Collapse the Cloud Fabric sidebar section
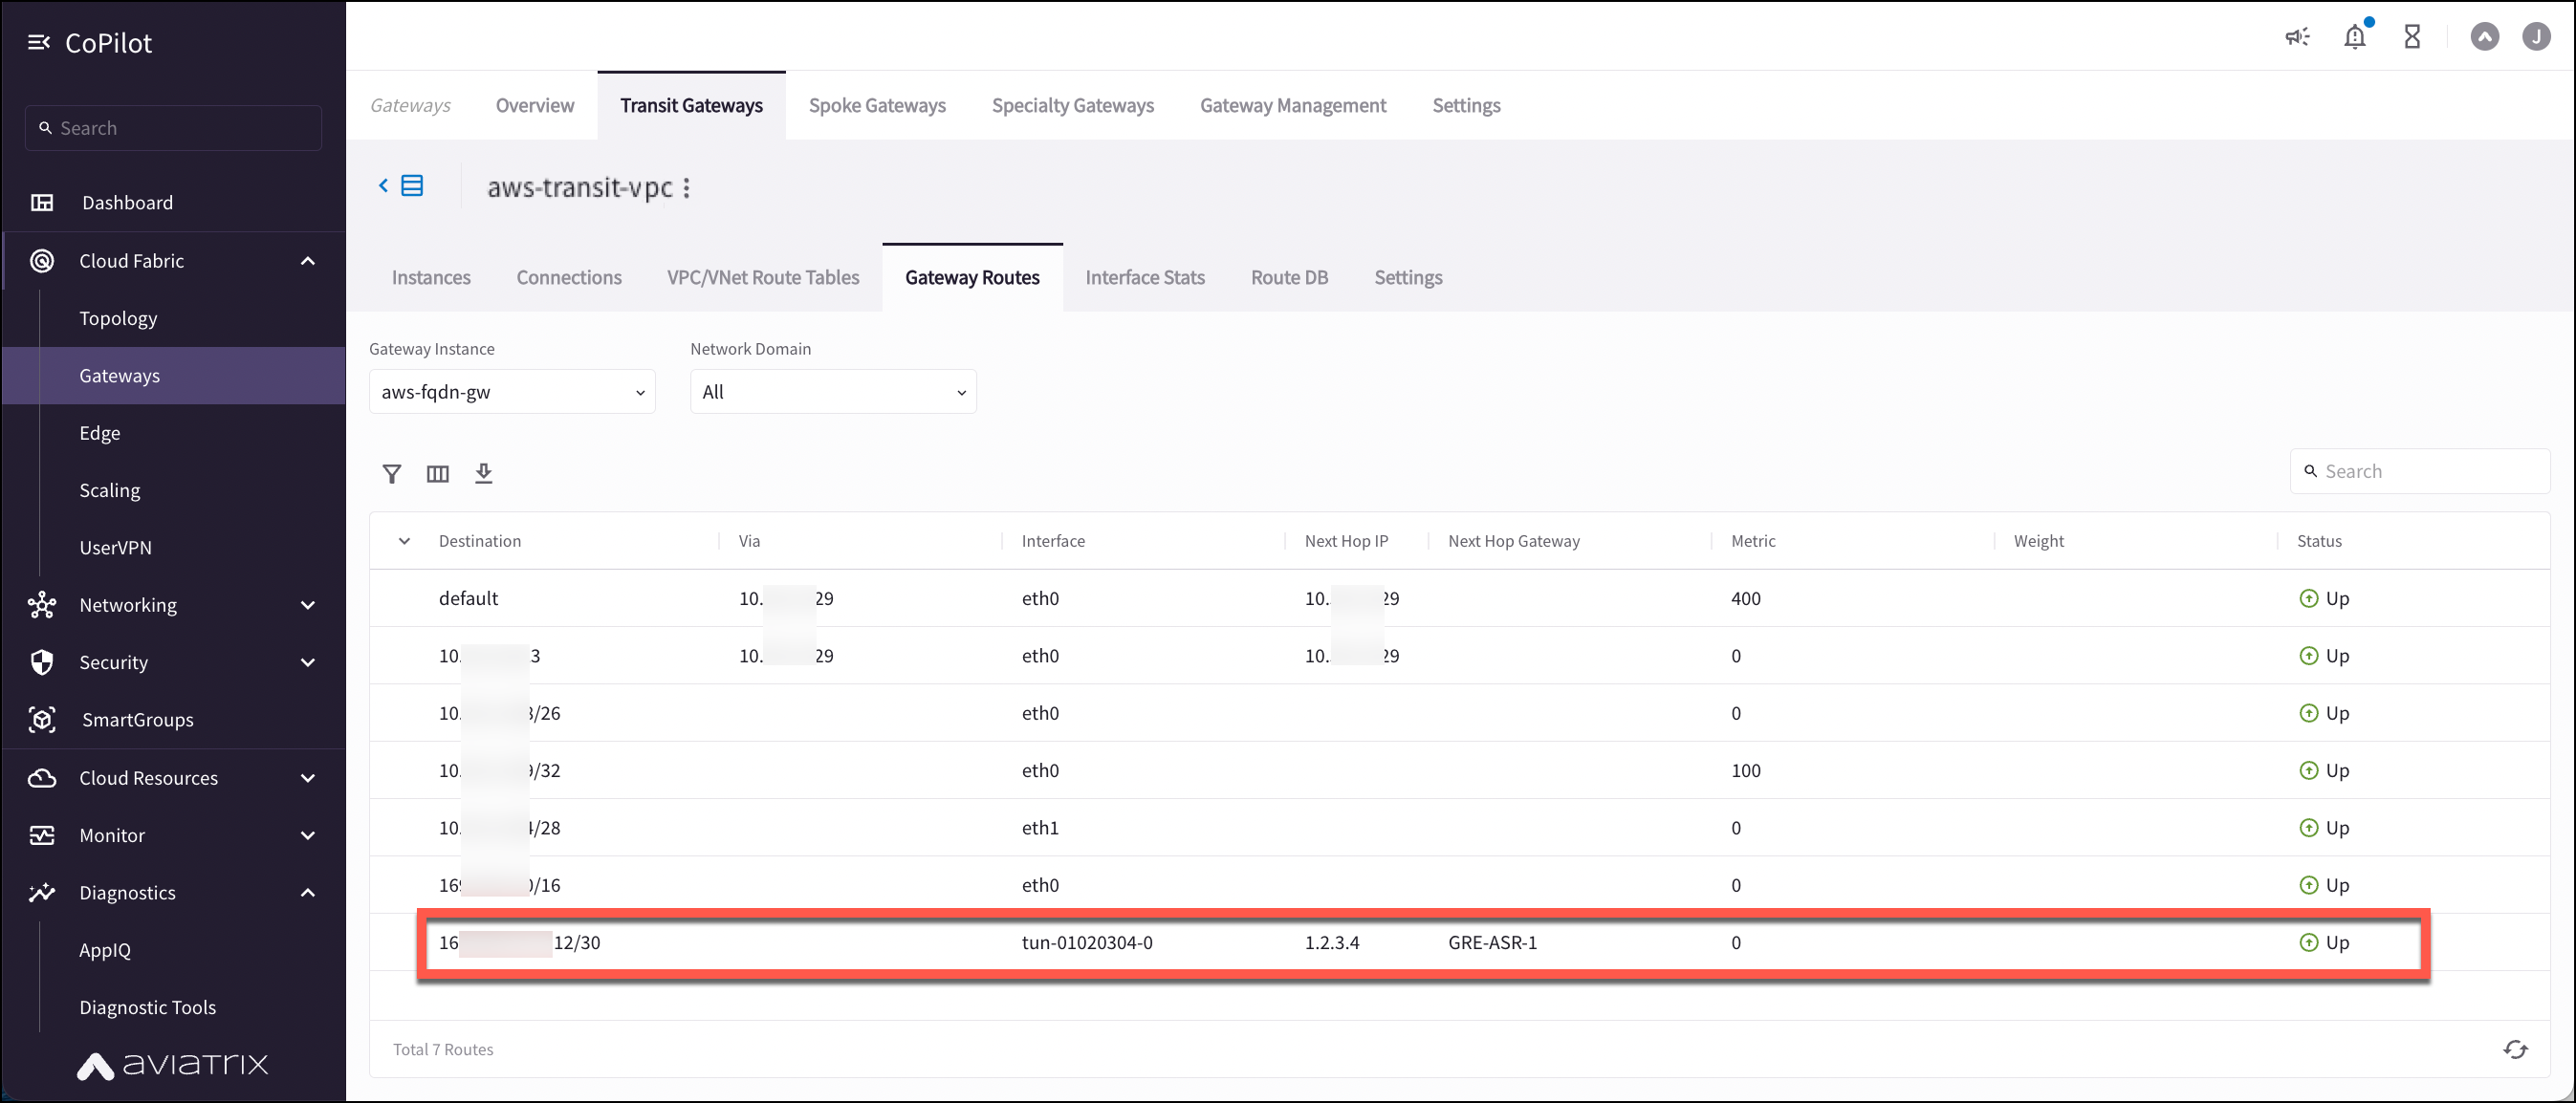Image resolution: width=2576 pixels, height=1103 pixels. tap(308, 261)
